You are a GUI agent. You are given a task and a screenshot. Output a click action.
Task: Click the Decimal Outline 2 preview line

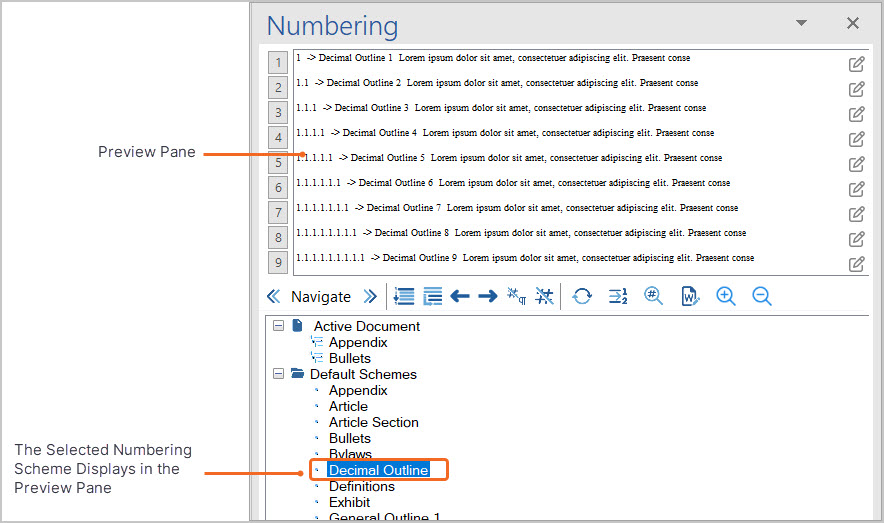point(497,83)
